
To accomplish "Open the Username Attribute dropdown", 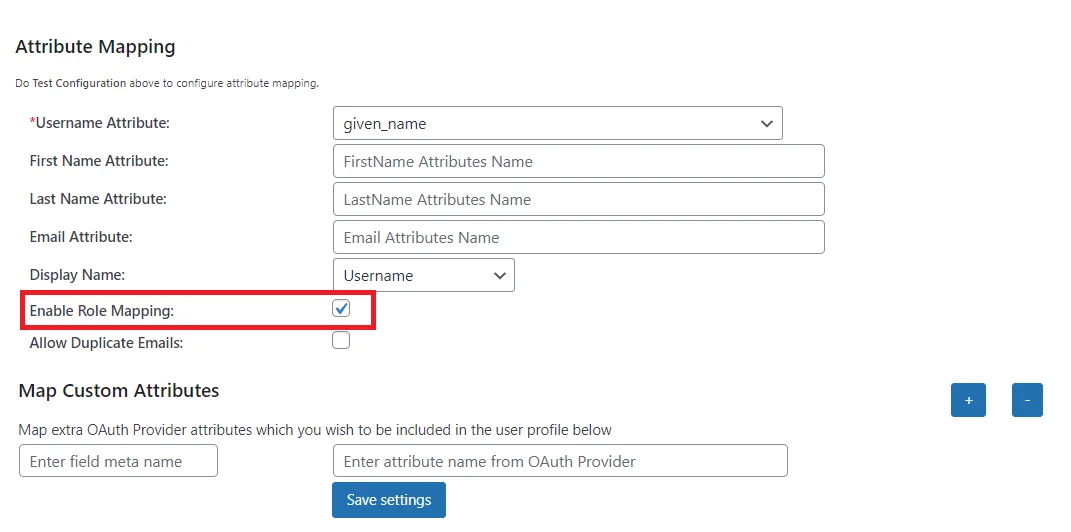I will point(557,124).
